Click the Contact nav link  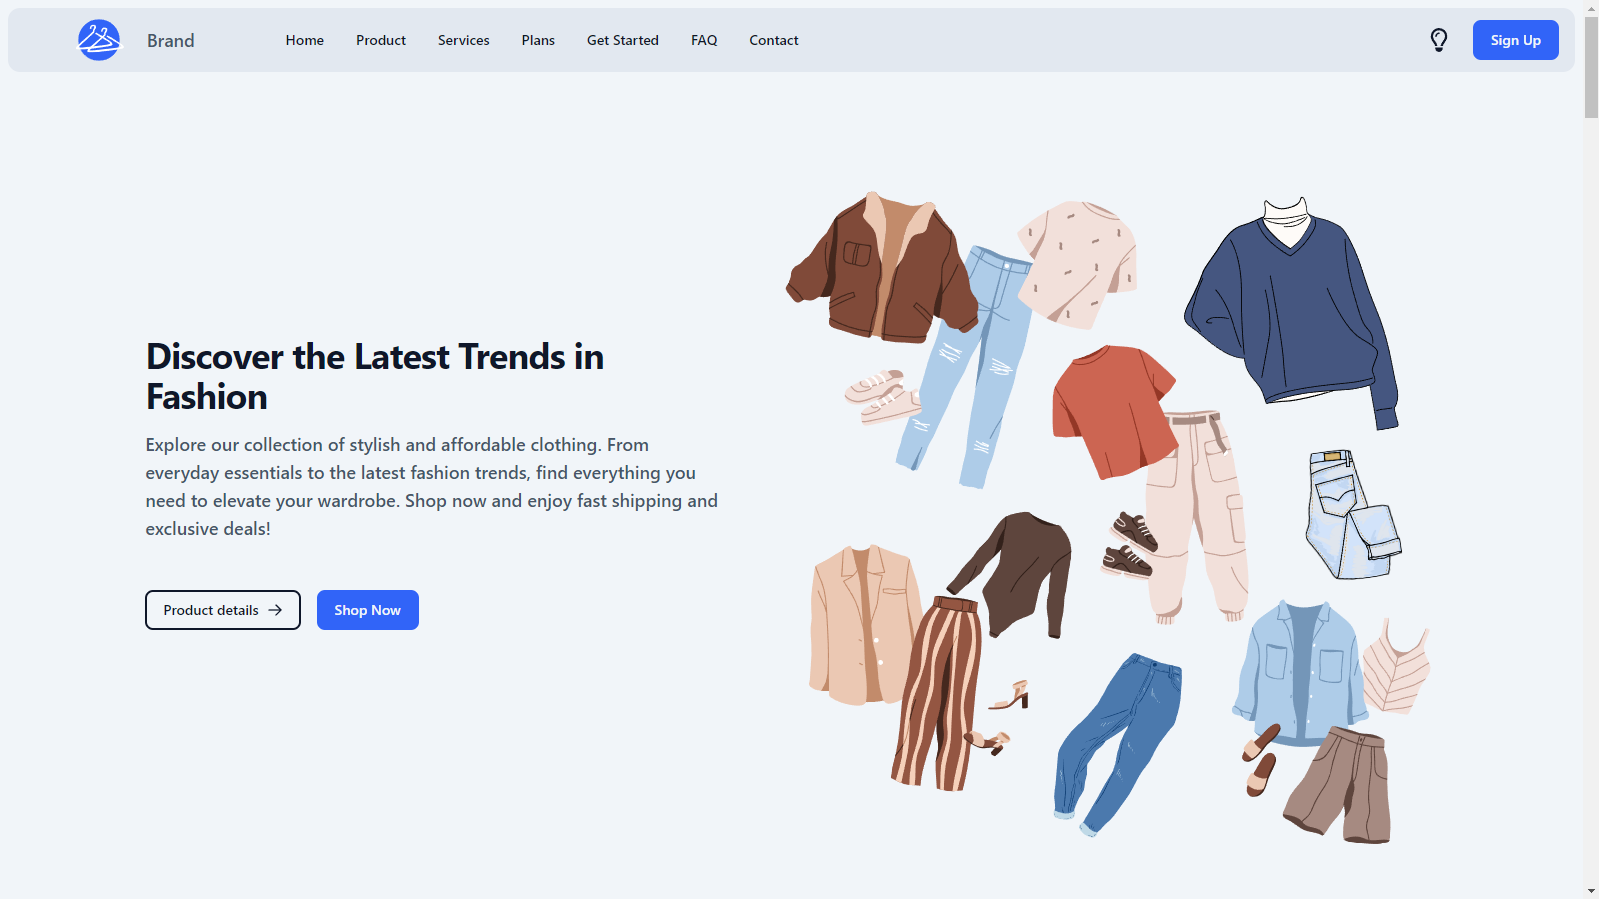pos(773,40)
